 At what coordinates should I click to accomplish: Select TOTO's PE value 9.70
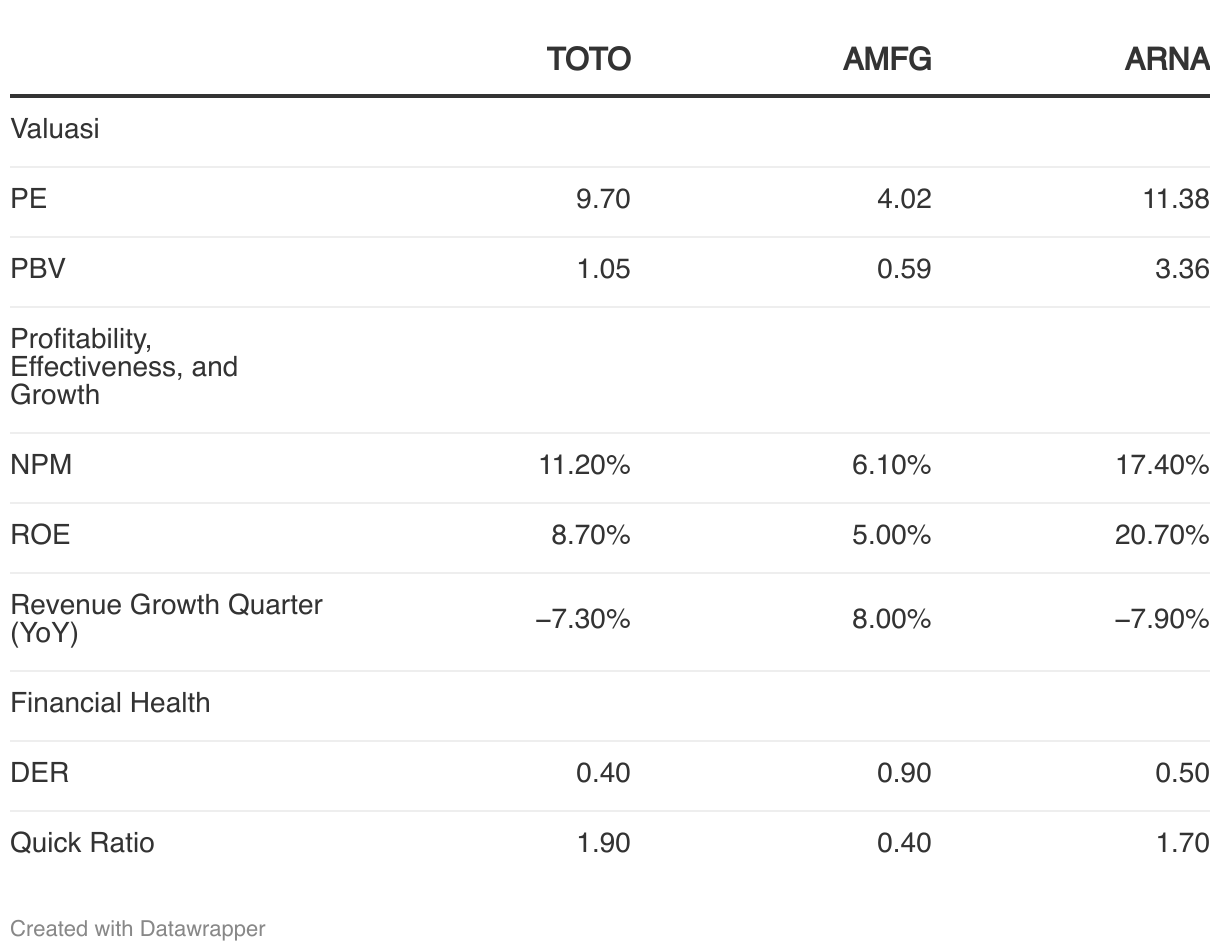[x=603, y=199]
